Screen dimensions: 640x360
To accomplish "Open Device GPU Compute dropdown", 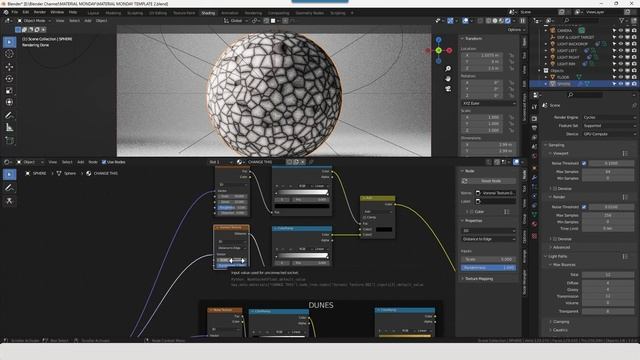I will 609,134.
